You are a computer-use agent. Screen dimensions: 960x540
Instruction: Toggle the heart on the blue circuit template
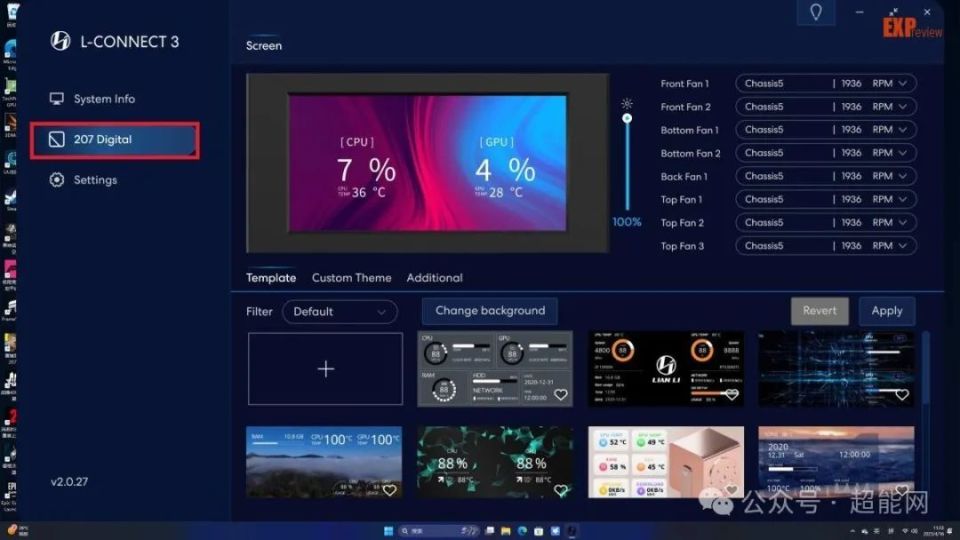tap(901, 395)
